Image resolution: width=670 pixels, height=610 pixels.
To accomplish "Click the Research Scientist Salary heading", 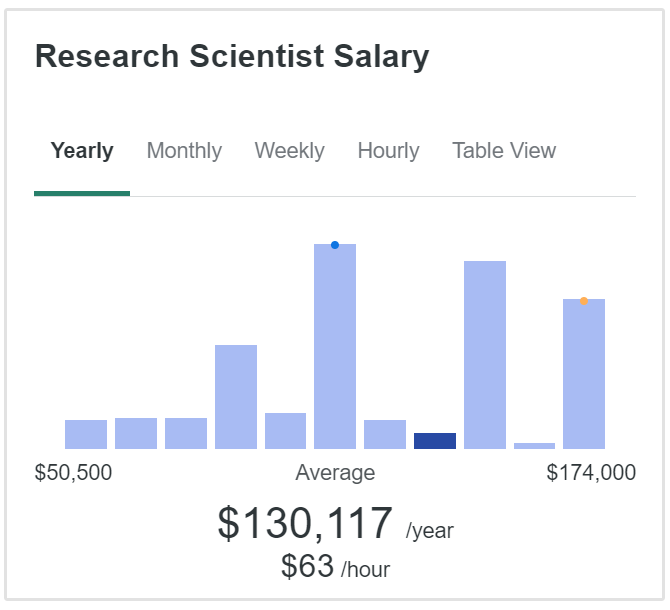I will (x=232, y=57).
